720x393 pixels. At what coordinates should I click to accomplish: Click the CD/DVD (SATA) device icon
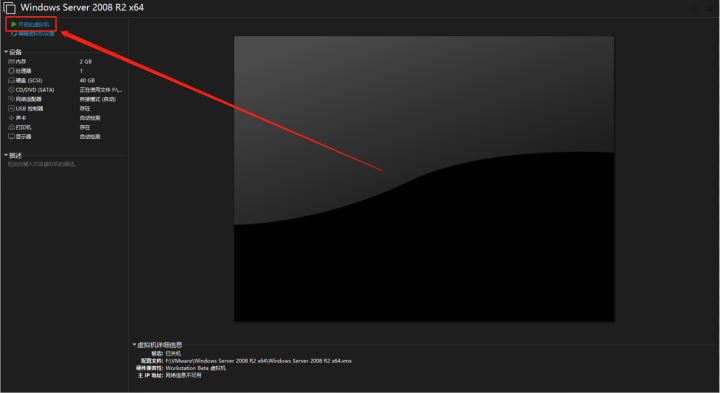pyautogui.click(x=11, y=90)
